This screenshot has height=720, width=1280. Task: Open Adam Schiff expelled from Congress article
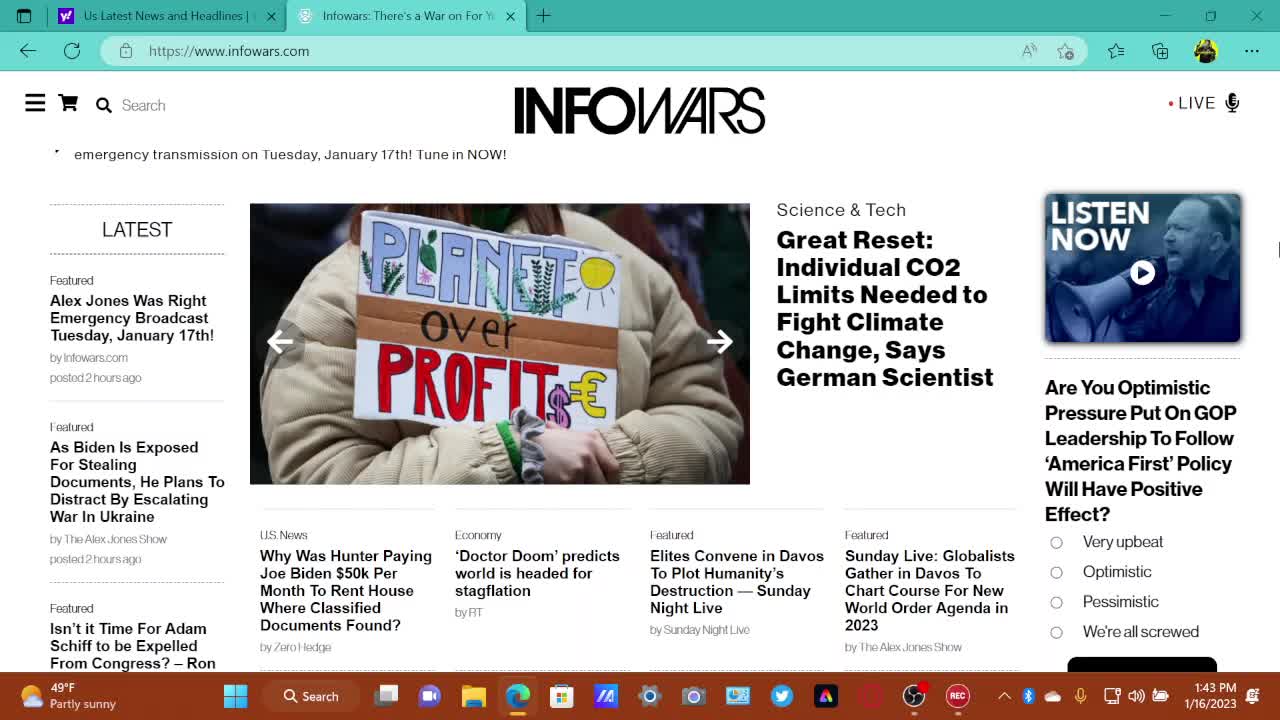point(133,645)
